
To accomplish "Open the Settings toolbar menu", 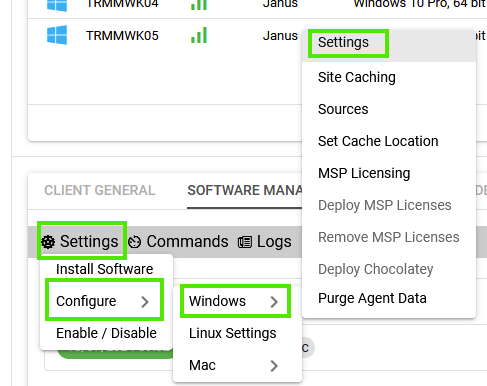I will pos(80,241).
